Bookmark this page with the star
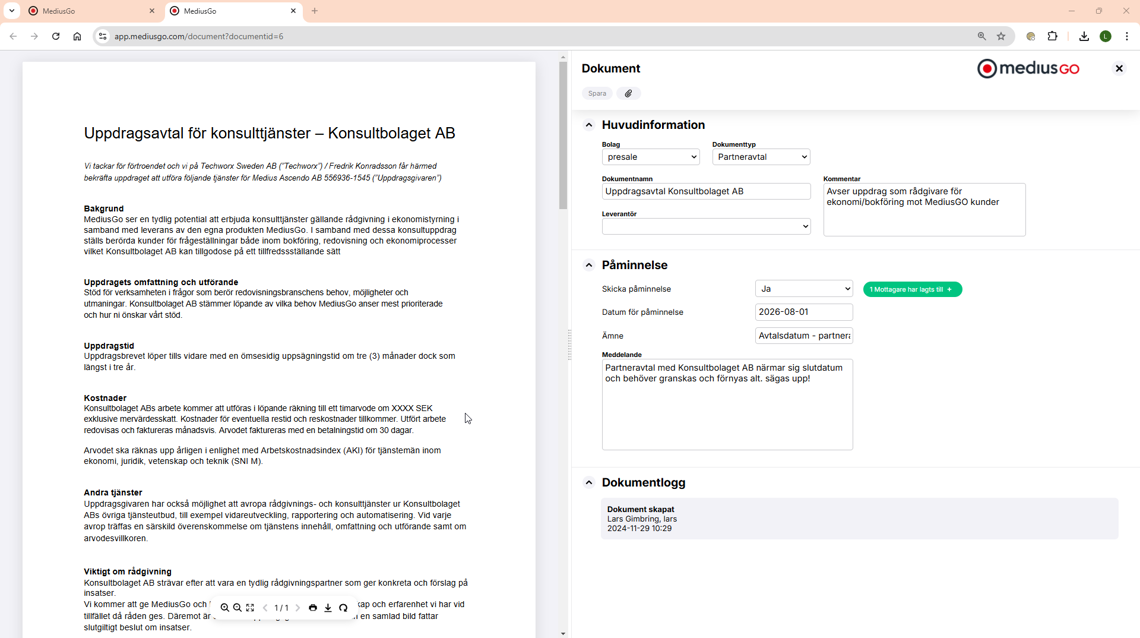Viewport: 1140px width, 638px height. click(1001, 36)
